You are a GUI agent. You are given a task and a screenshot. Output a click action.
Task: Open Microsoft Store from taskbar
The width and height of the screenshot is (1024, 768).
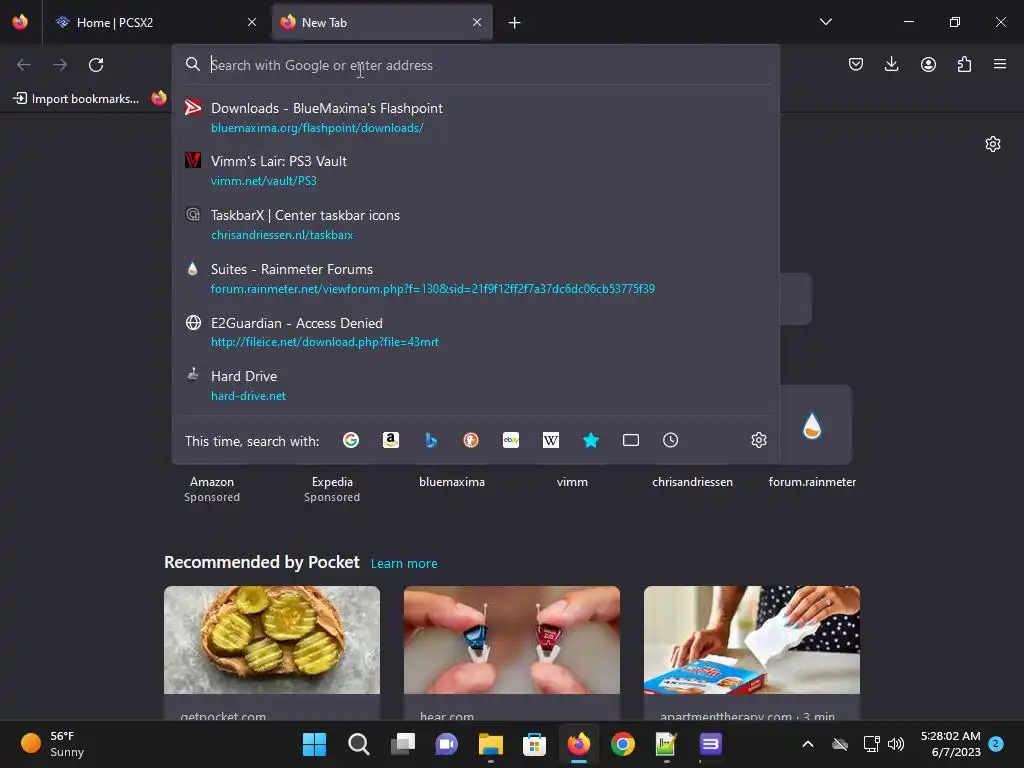point(534,744)
